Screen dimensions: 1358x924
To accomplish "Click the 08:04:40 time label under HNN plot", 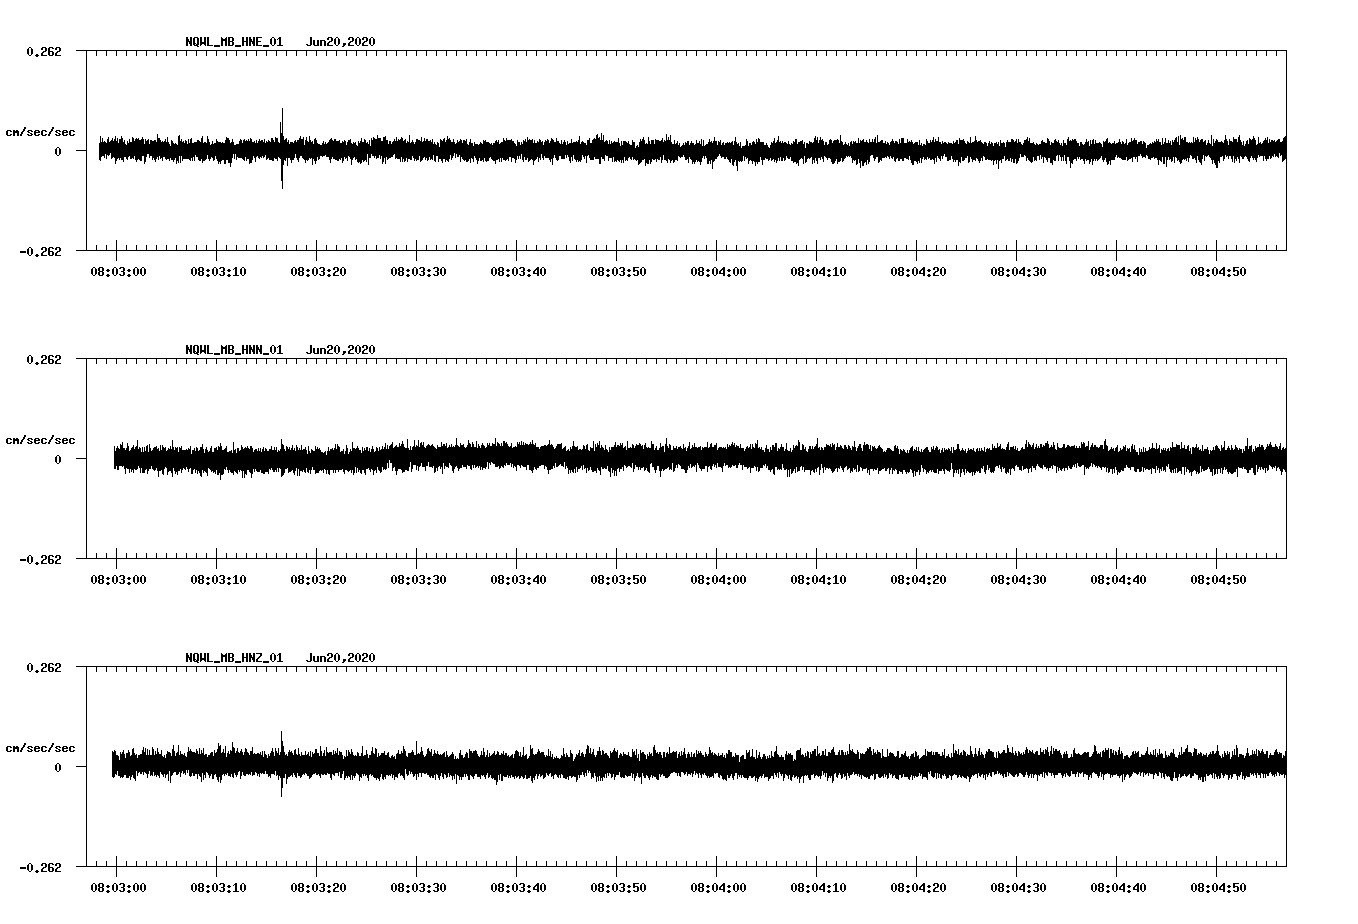I will [1118, 580].
